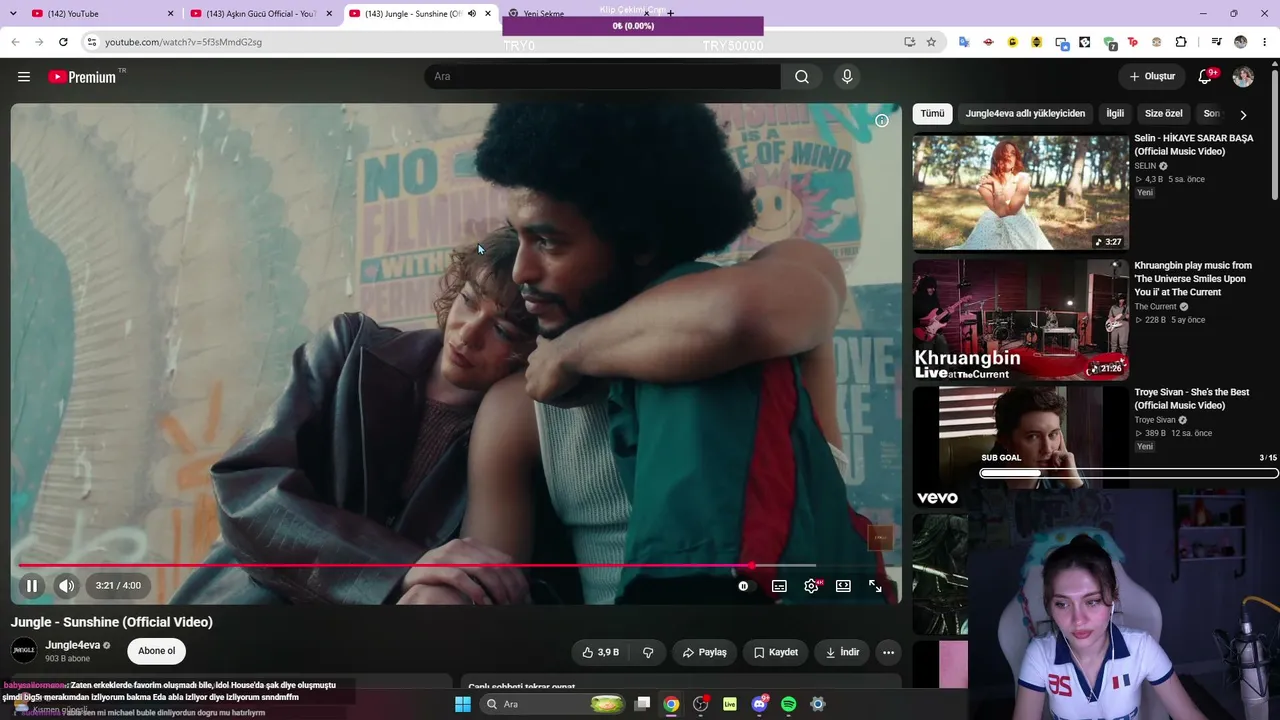Mute the Jungle - Sunshine tab audio
The height and width of the screenshot is (720, 1280).
[x=472, y=14]
